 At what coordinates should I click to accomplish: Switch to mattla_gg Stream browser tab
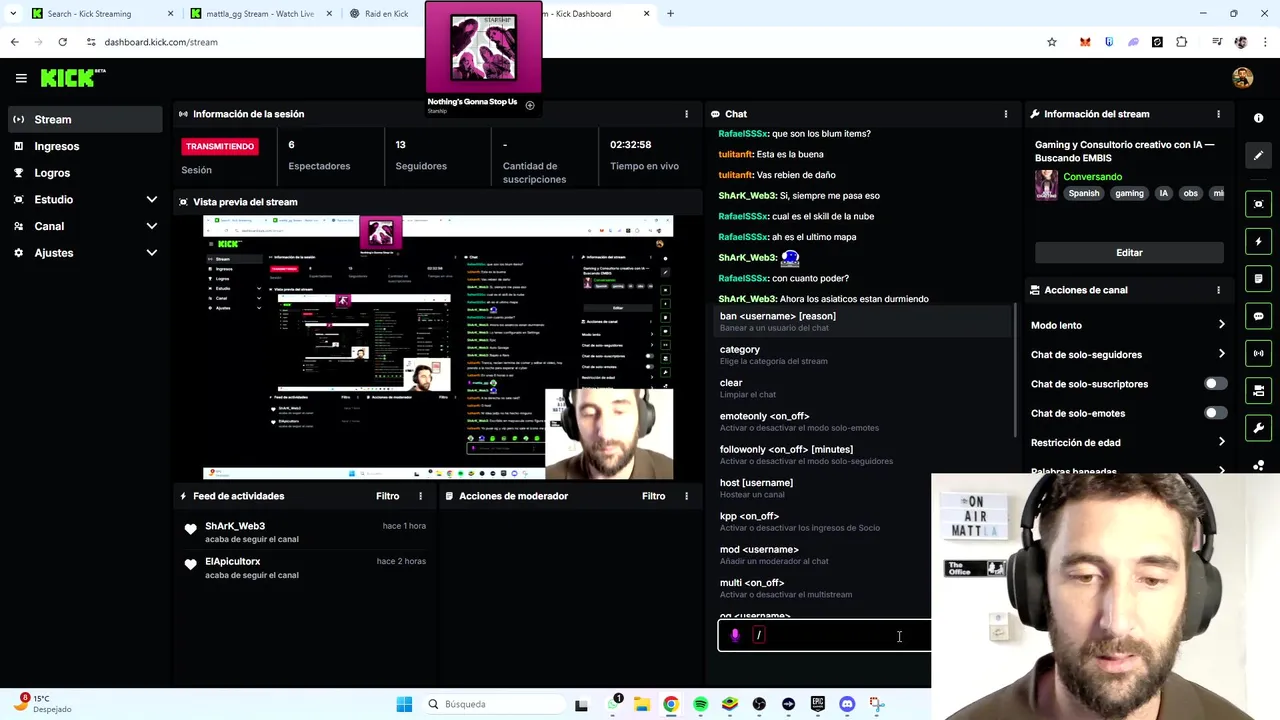click(258, 14)
